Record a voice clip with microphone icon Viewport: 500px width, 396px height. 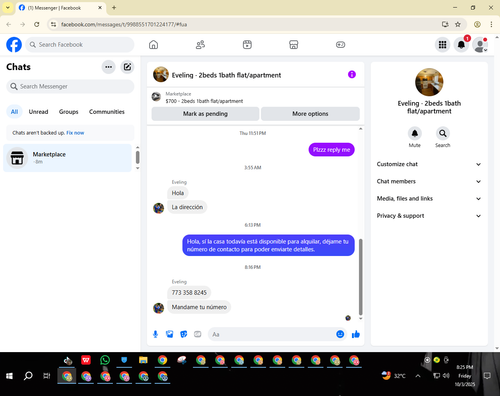coord(155,334)
